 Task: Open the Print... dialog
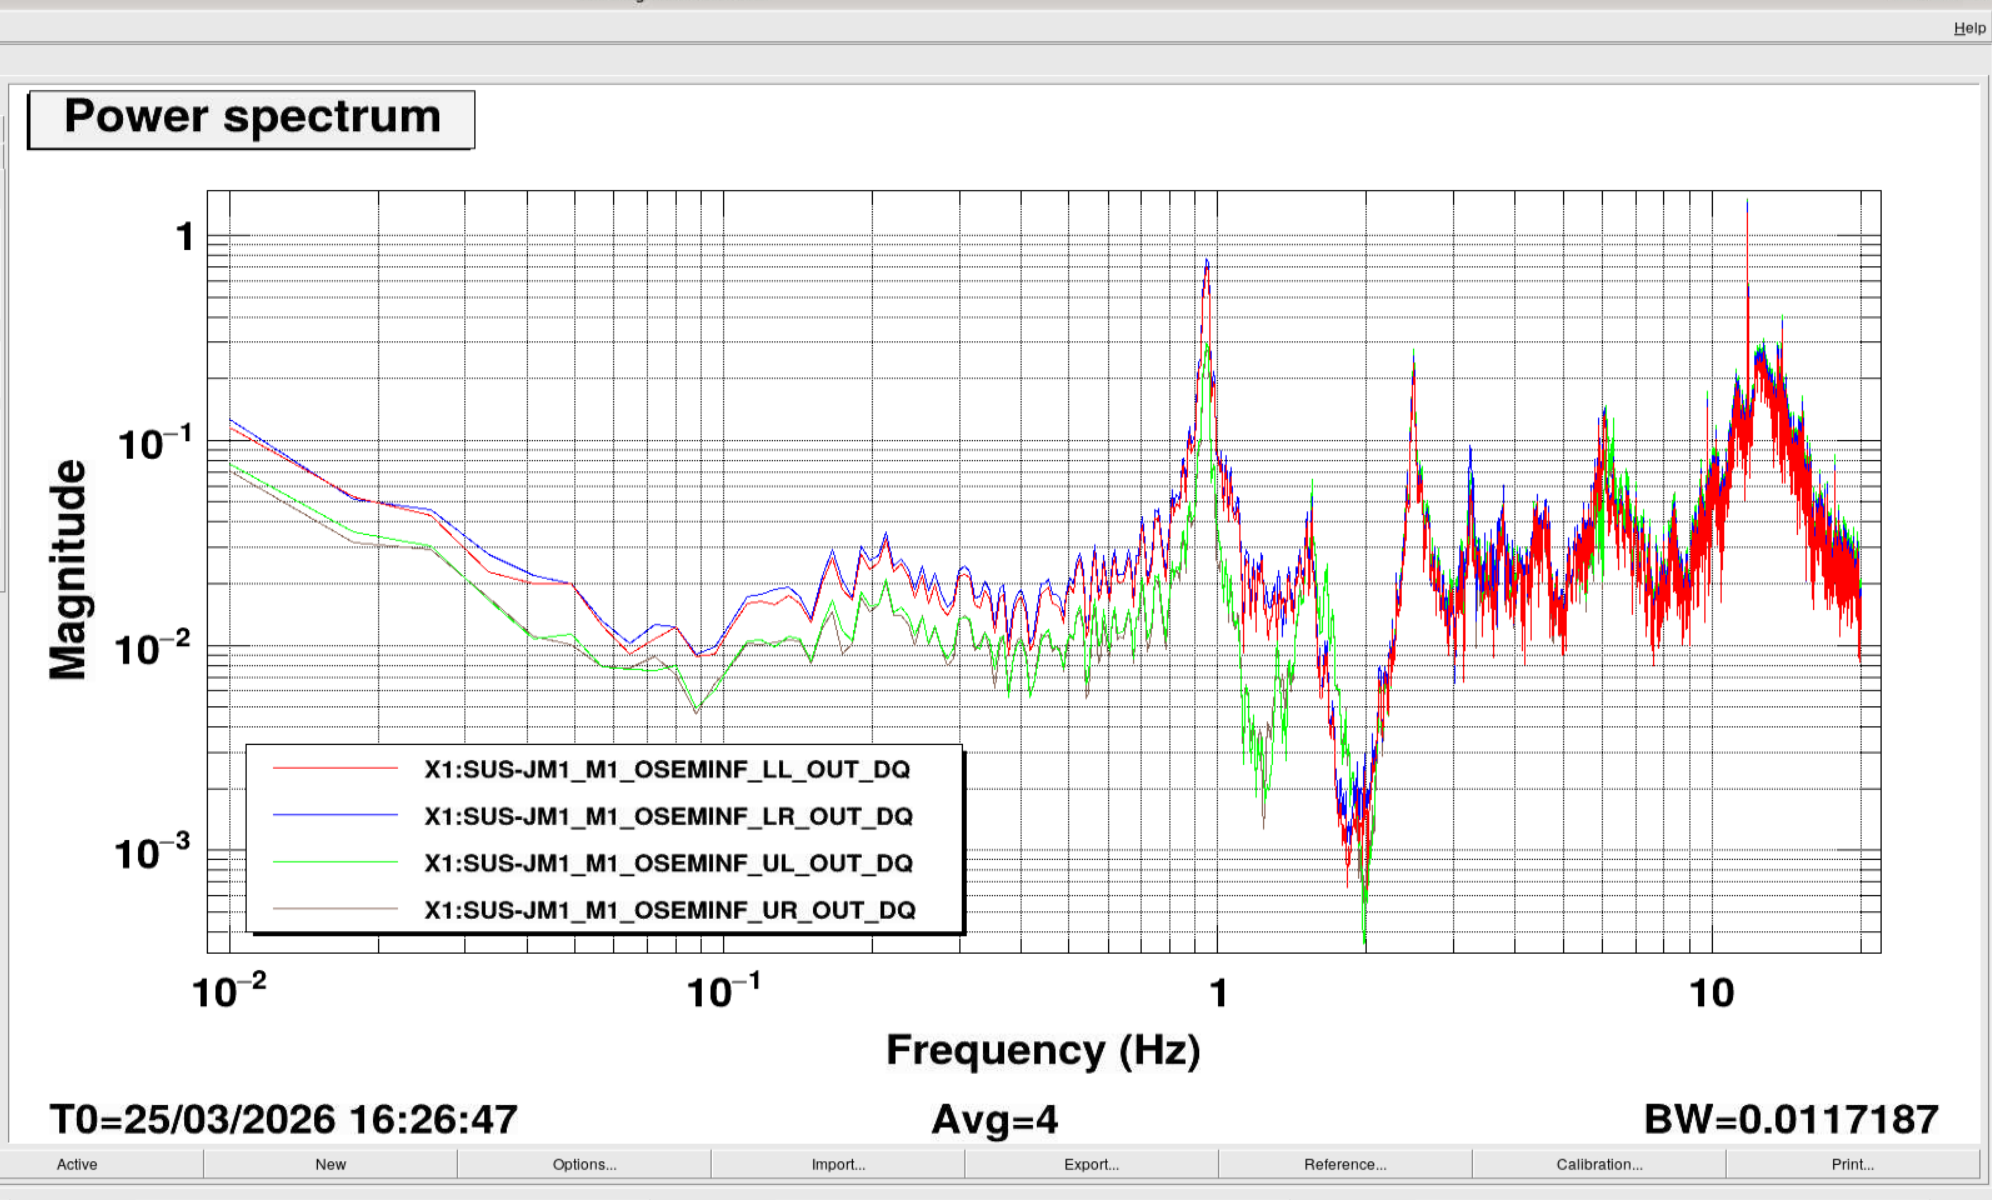(x=1852, y=1164)
